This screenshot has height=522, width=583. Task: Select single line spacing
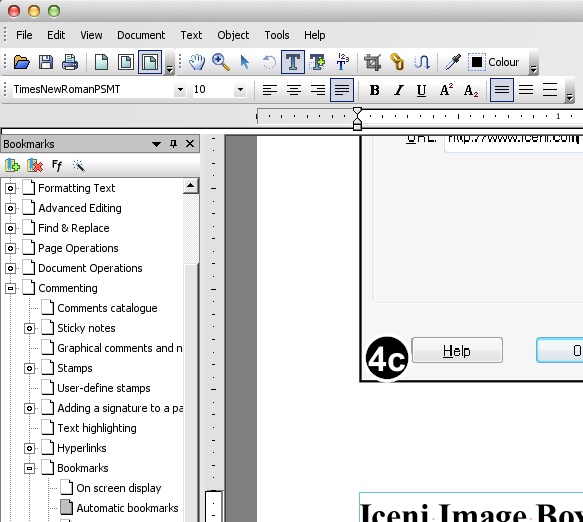(502, 90)
